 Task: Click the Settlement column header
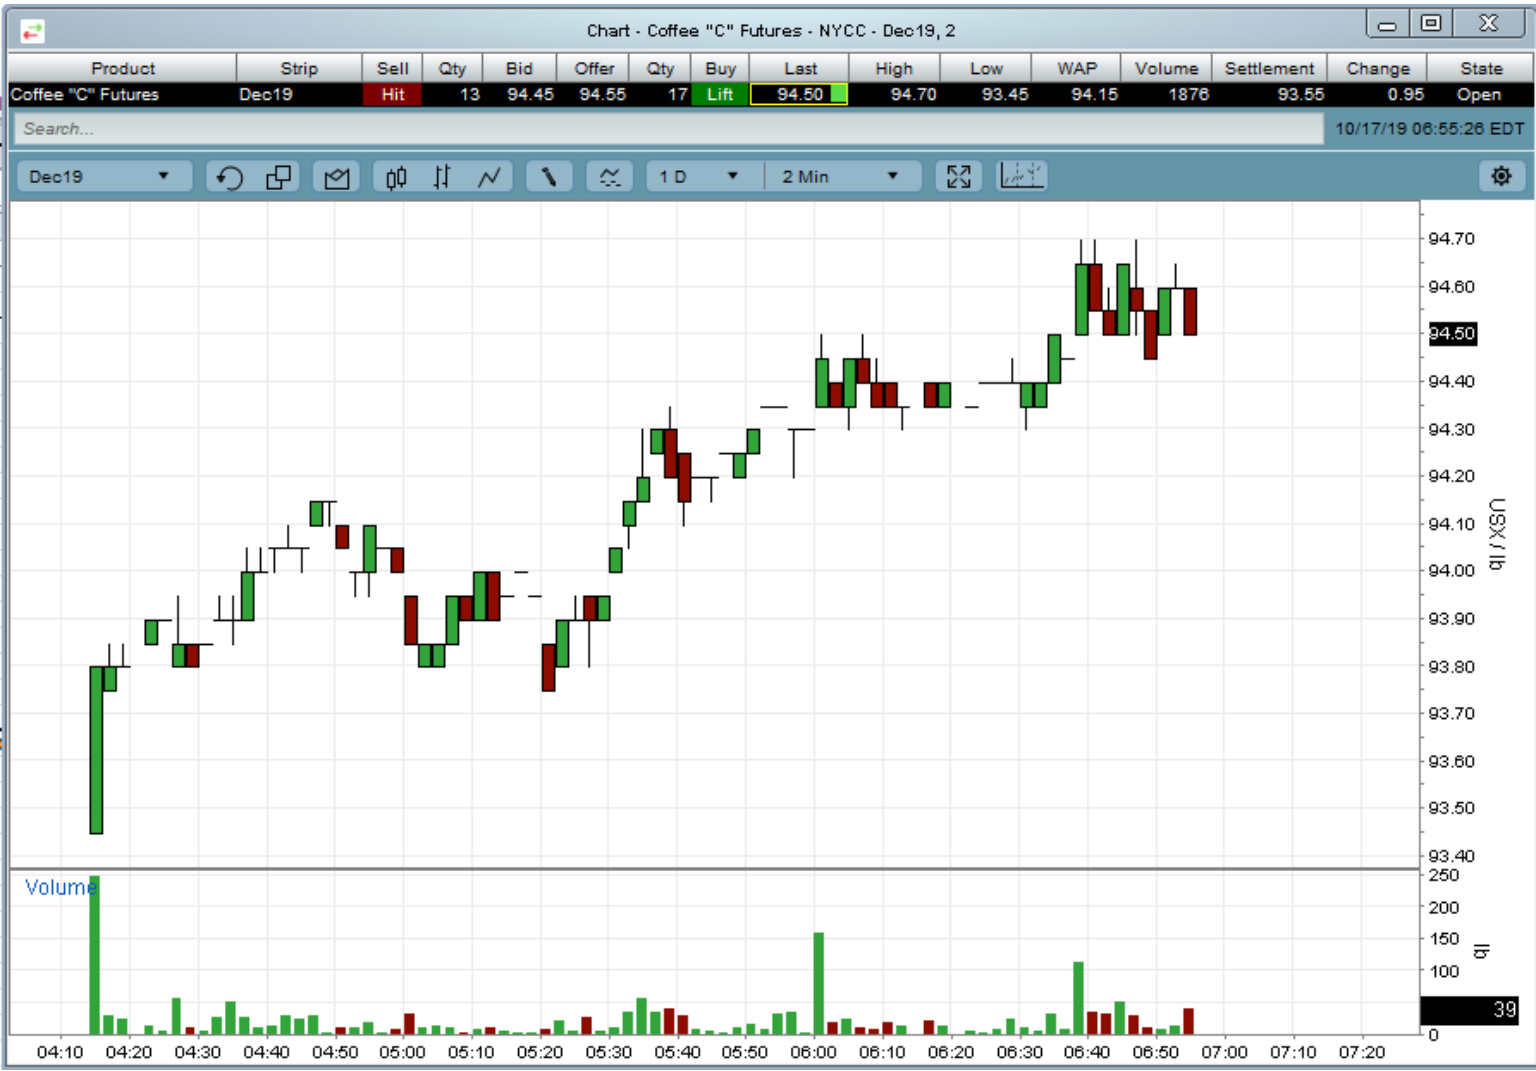[1270, 68]
